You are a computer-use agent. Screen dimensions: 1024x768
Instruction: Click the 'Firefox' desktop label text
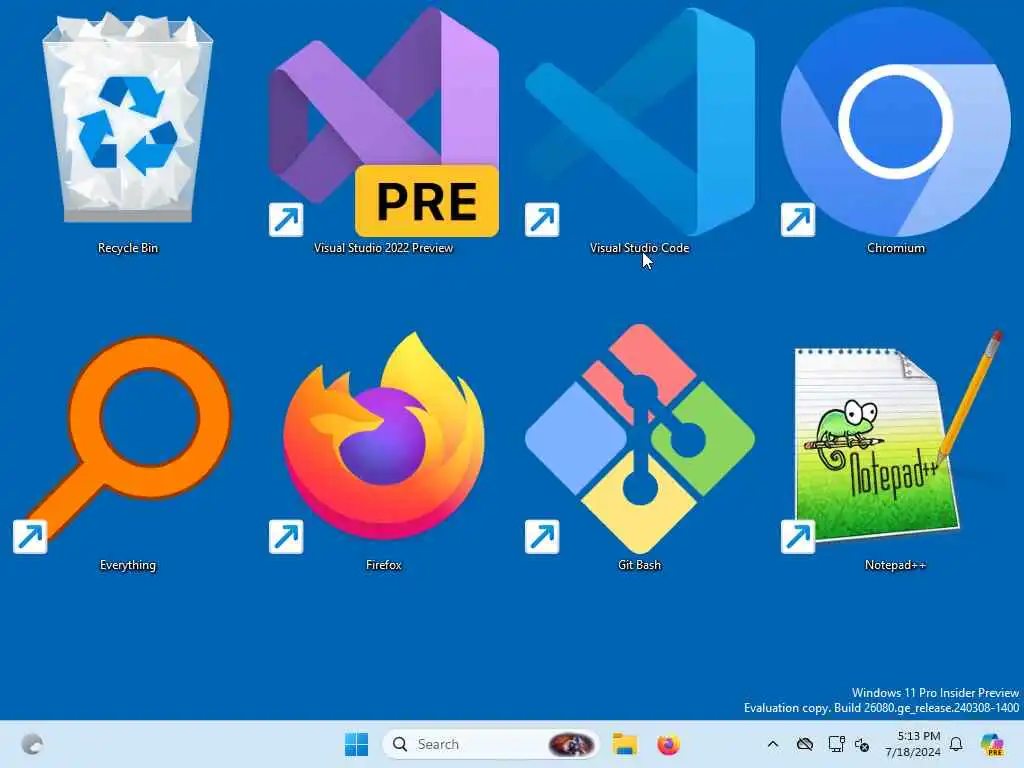click(x=384, y=566)
